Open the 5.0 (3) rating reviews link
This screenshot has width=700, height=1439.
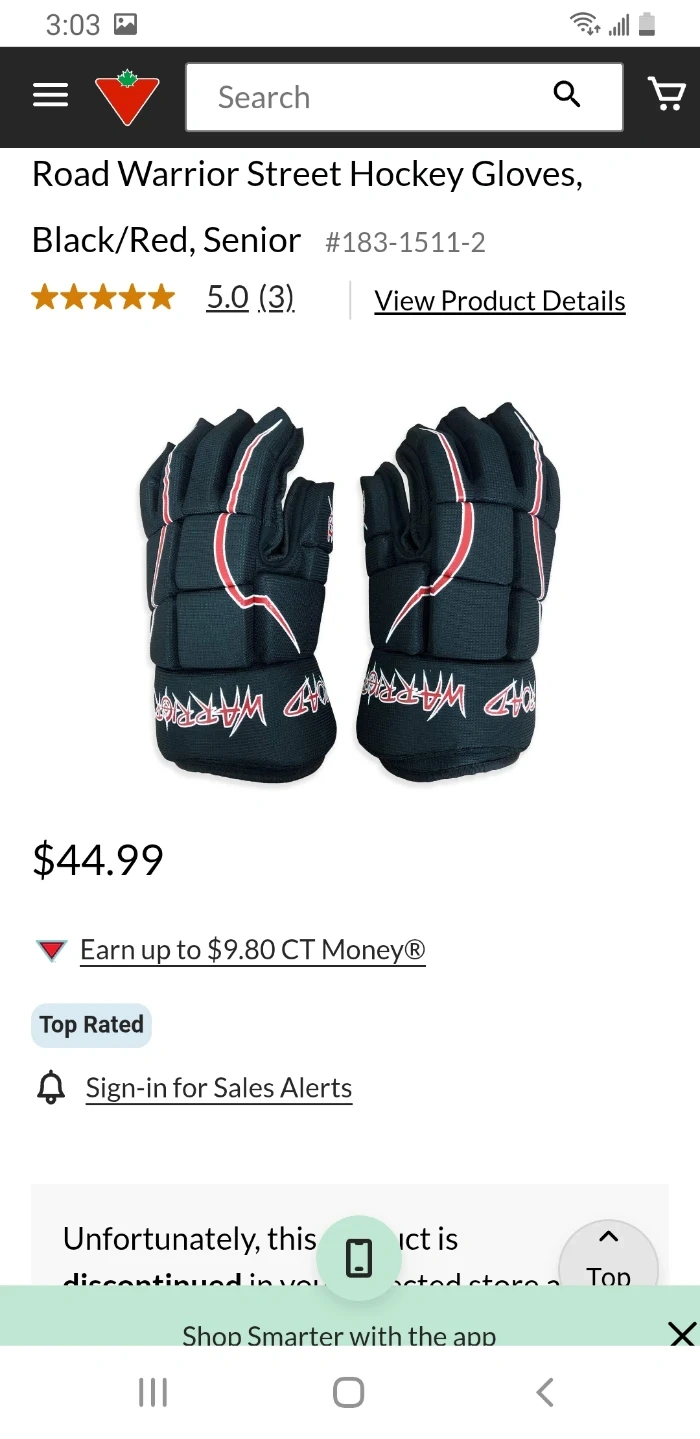[x=250, y=297]
